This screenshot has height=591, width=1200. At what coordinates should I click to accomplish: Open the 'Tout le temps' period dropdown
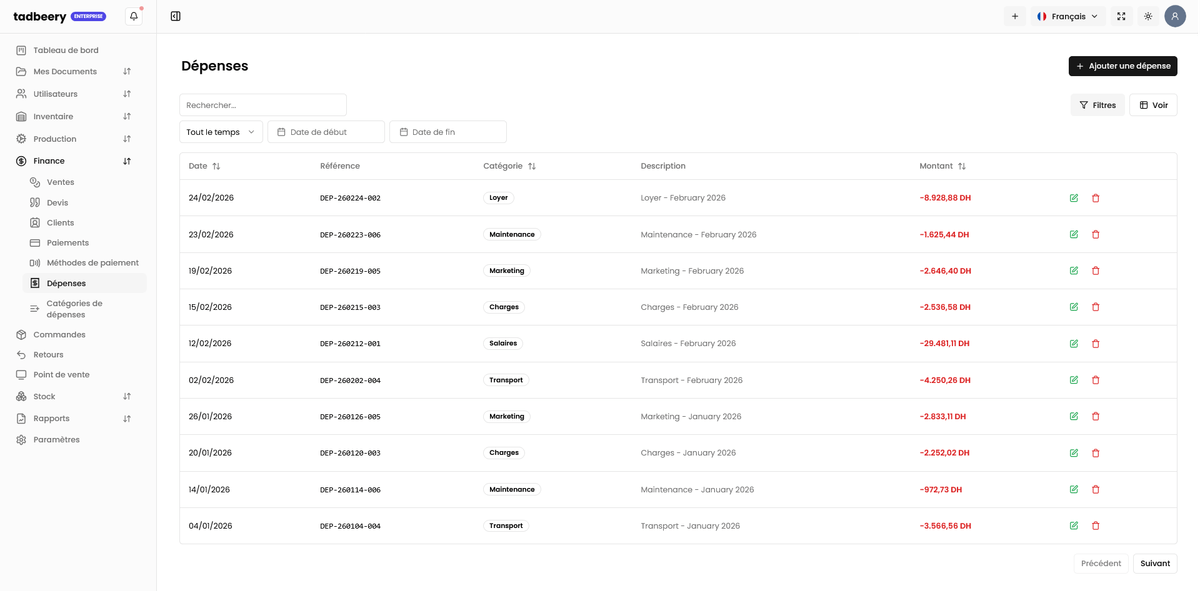[221, 132]
